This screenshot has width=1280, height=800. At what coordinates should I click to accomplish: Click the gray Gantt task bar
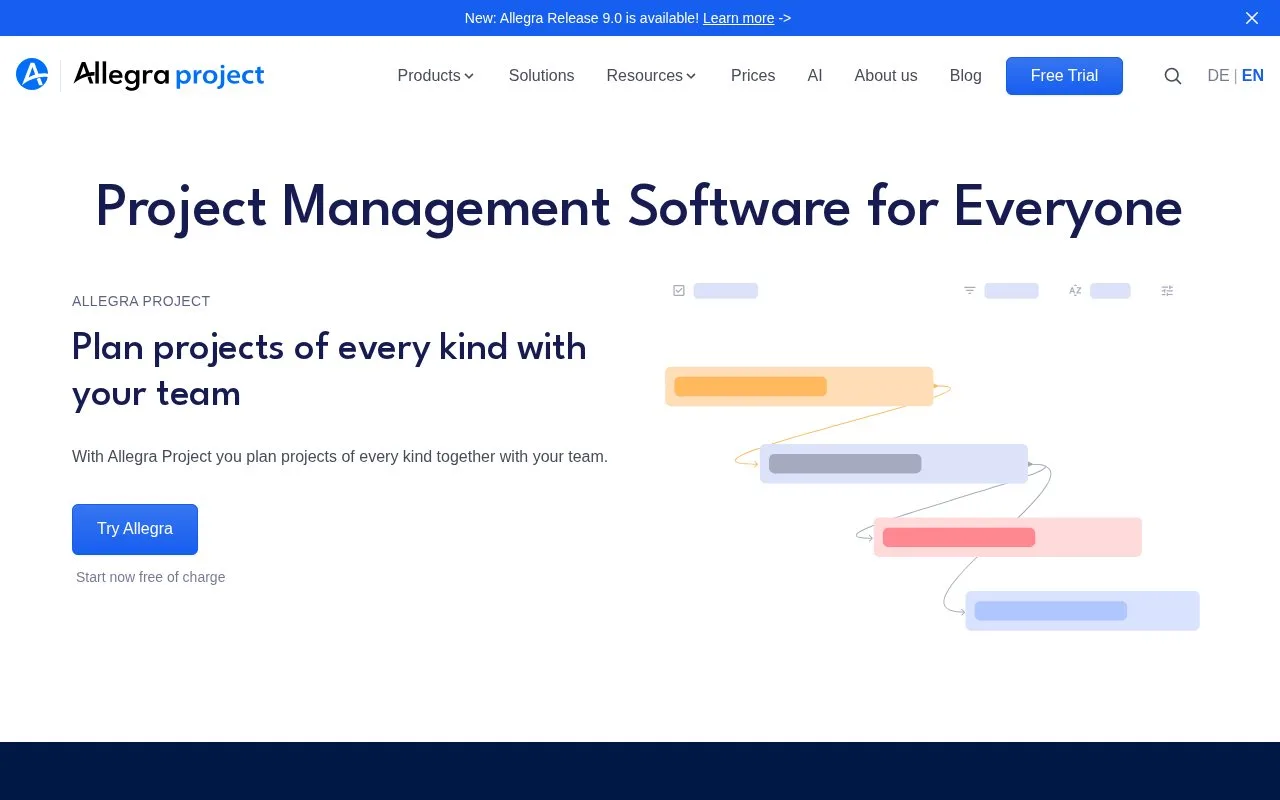point(894,464)
